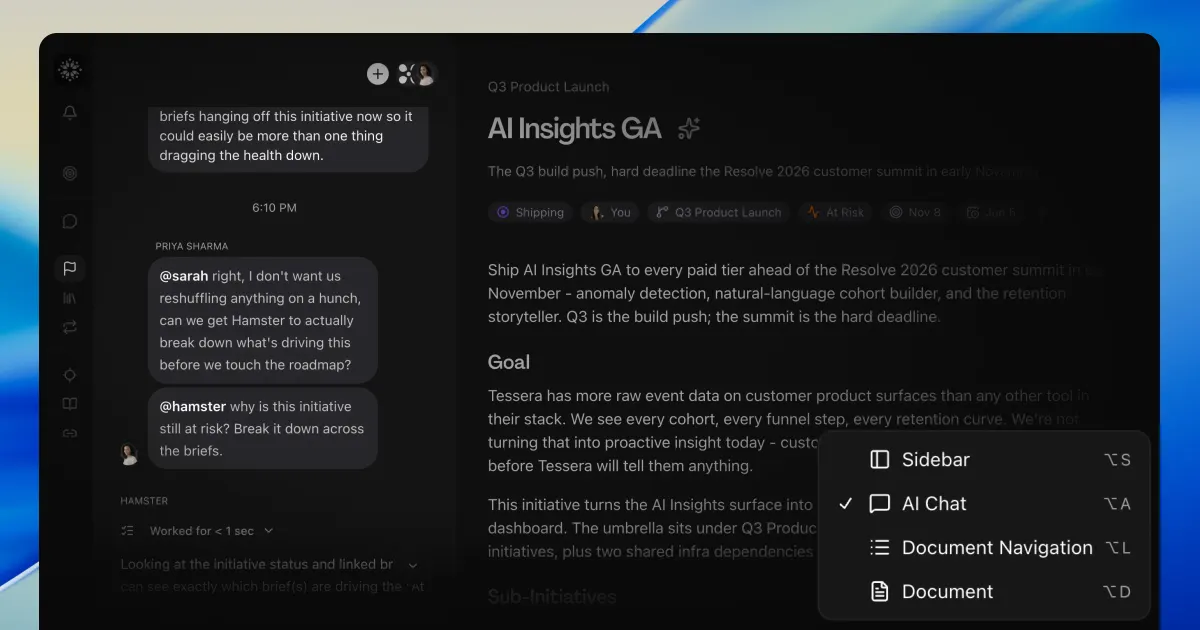Click Priya's avatar beside the hamster message

(129, 454)
